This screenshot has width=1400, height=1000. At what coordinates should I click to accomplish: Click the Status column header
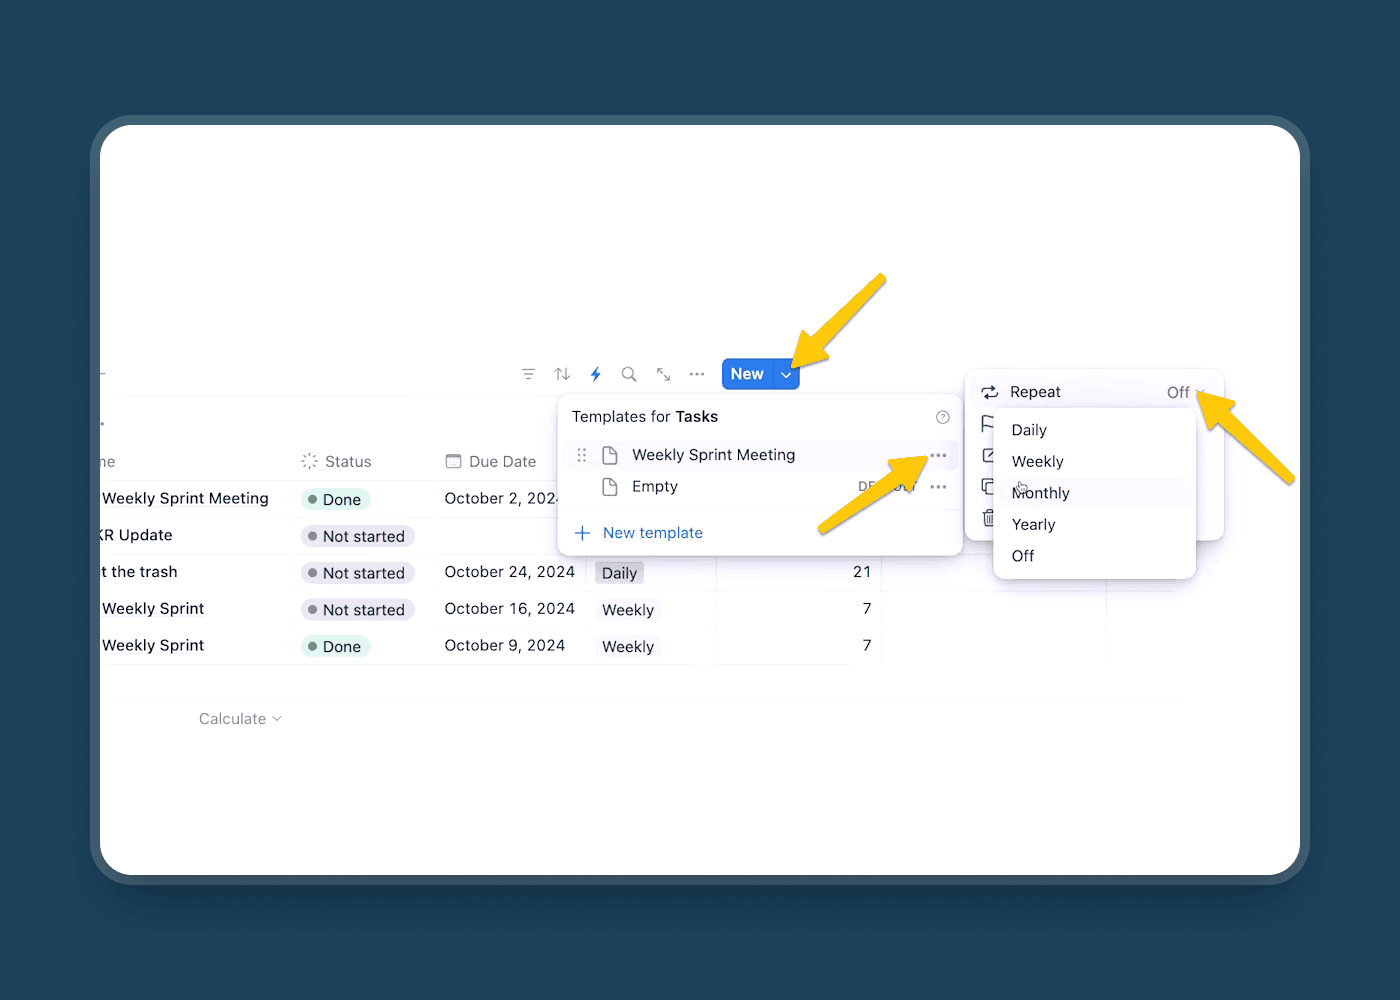tap(347, 461)
